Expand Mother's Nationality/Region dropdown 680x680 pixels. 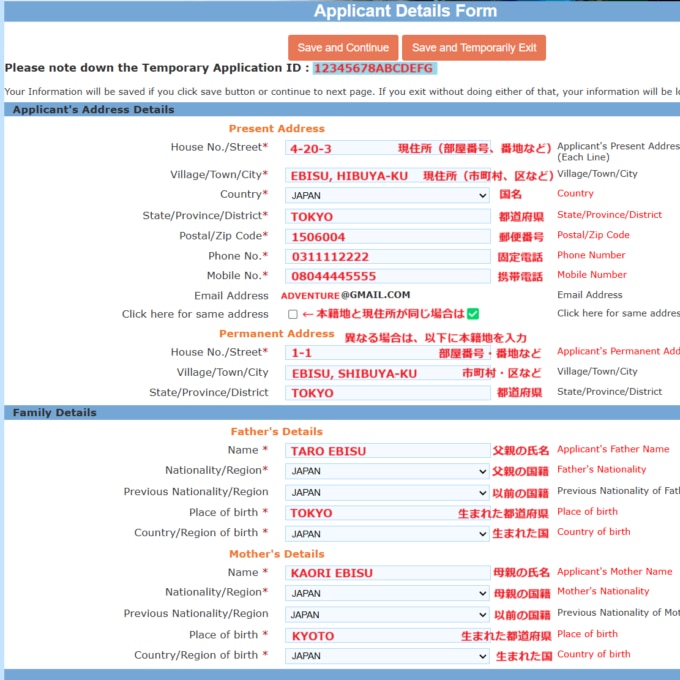coord(387,593)
